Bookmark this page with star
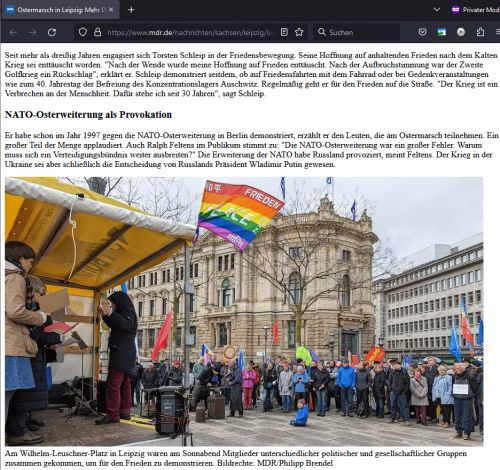500x470 pixels. point(299,32)
